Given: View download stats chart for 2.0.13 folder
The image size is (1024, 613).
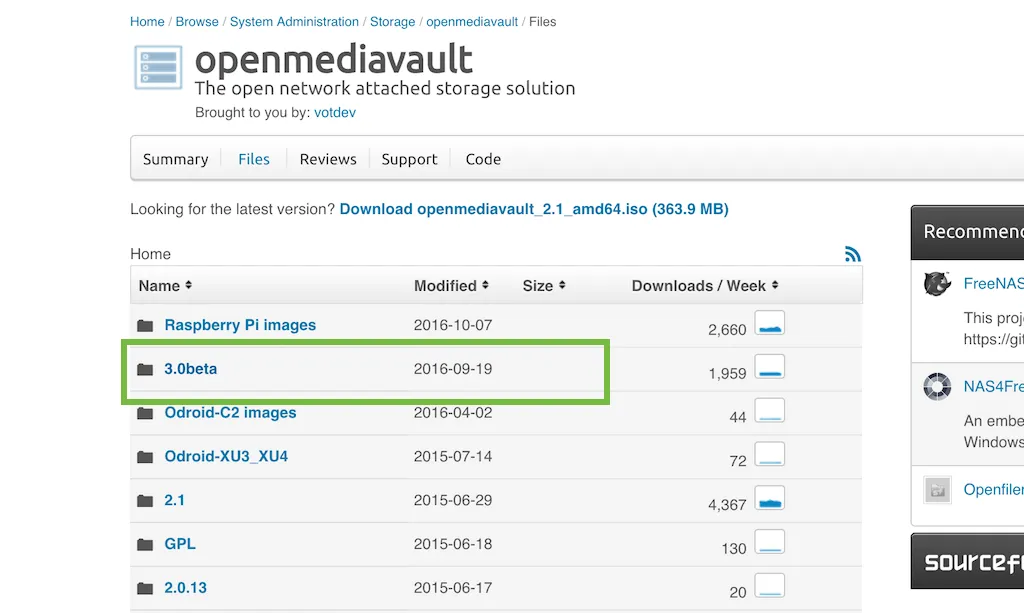Looking at the screenshot, I should click(x=770, y=586).
